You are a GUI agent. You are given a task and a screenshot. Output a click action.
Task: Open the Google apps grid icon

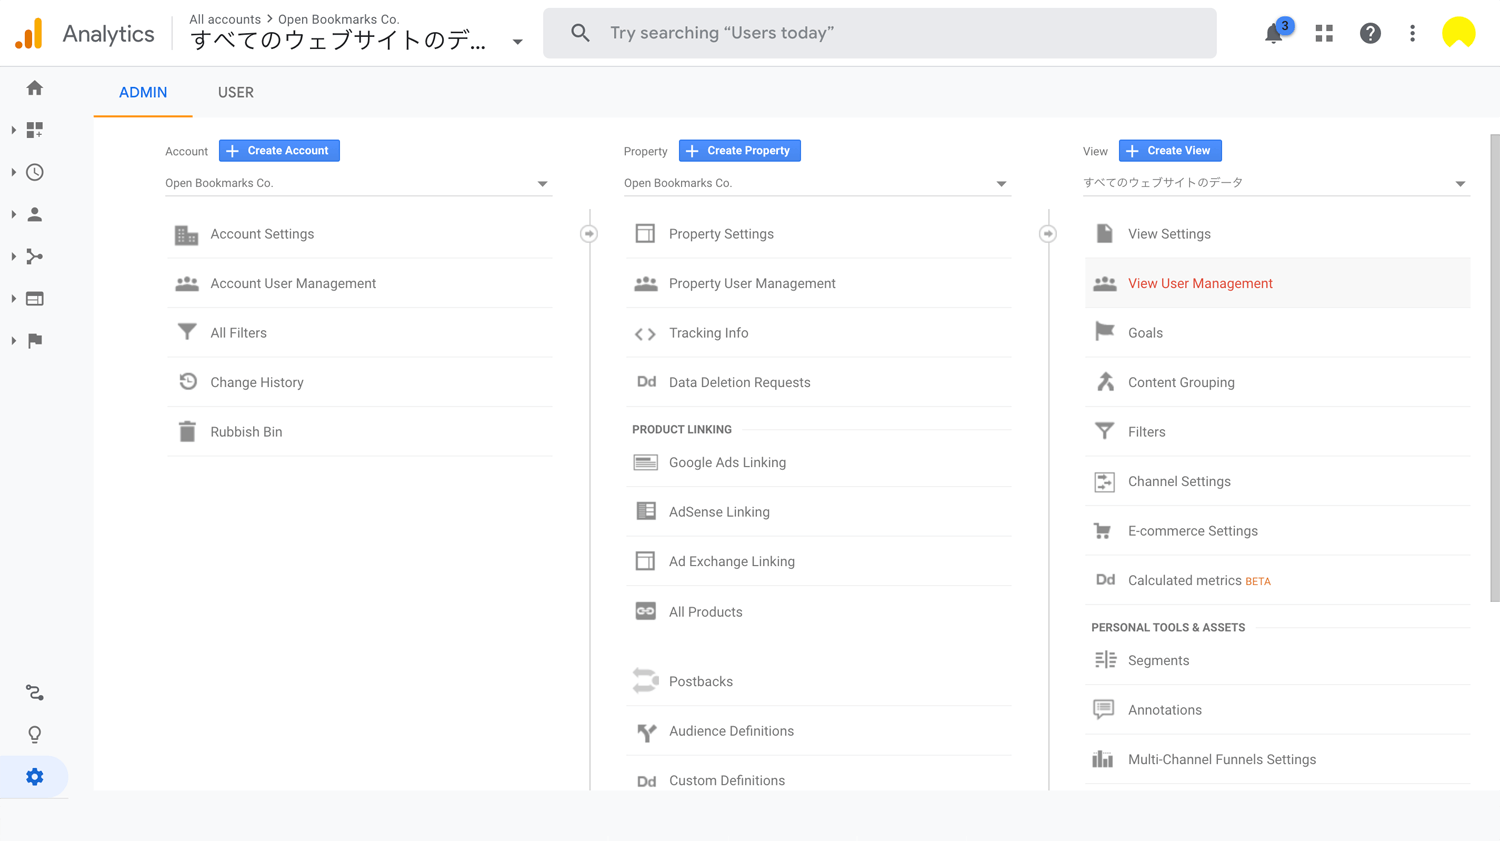point(1324,33)
